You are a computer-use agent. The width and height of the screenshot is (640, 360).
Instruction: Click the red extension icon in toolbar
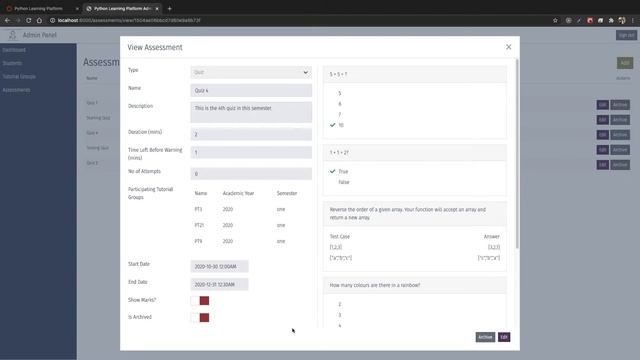coord(590,20)
